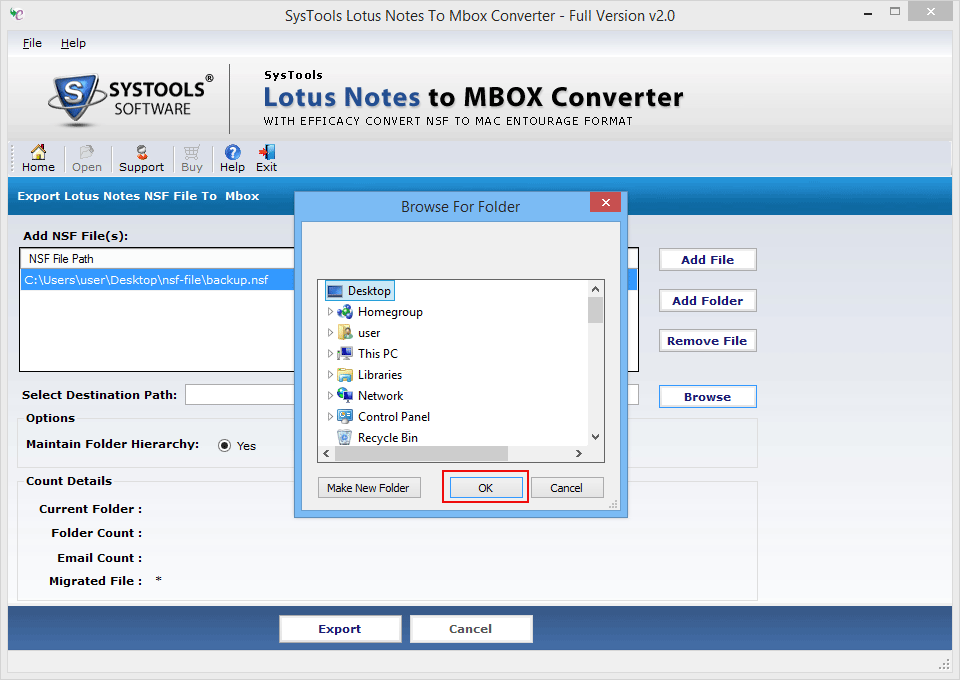The image size is (960, 680).
Task: Select the backup.nsf file path row
Action: (x=329, y=280)
